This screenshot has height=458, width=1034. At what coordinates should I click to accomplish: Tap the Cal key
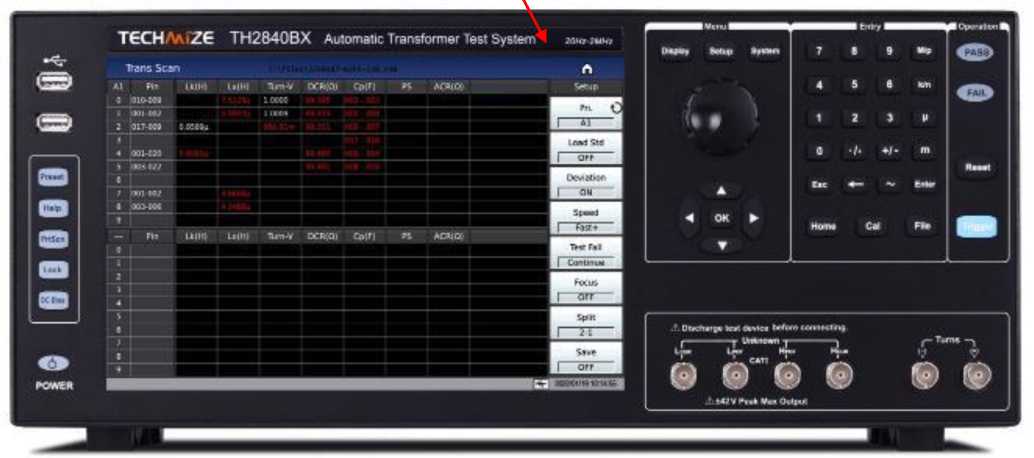(872, 226)
